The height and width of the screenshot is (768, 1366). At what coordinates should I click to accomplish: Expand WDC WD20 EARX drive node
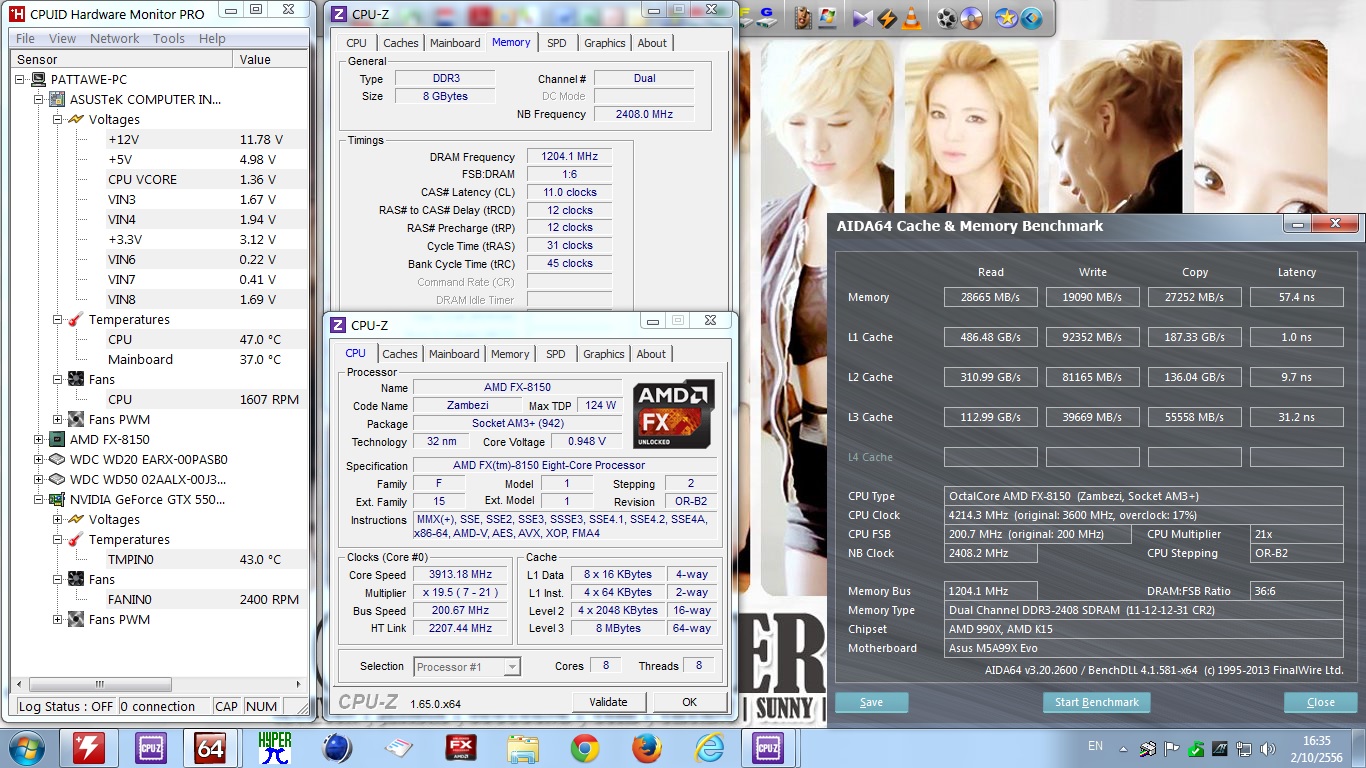click(x=39, y=459)
